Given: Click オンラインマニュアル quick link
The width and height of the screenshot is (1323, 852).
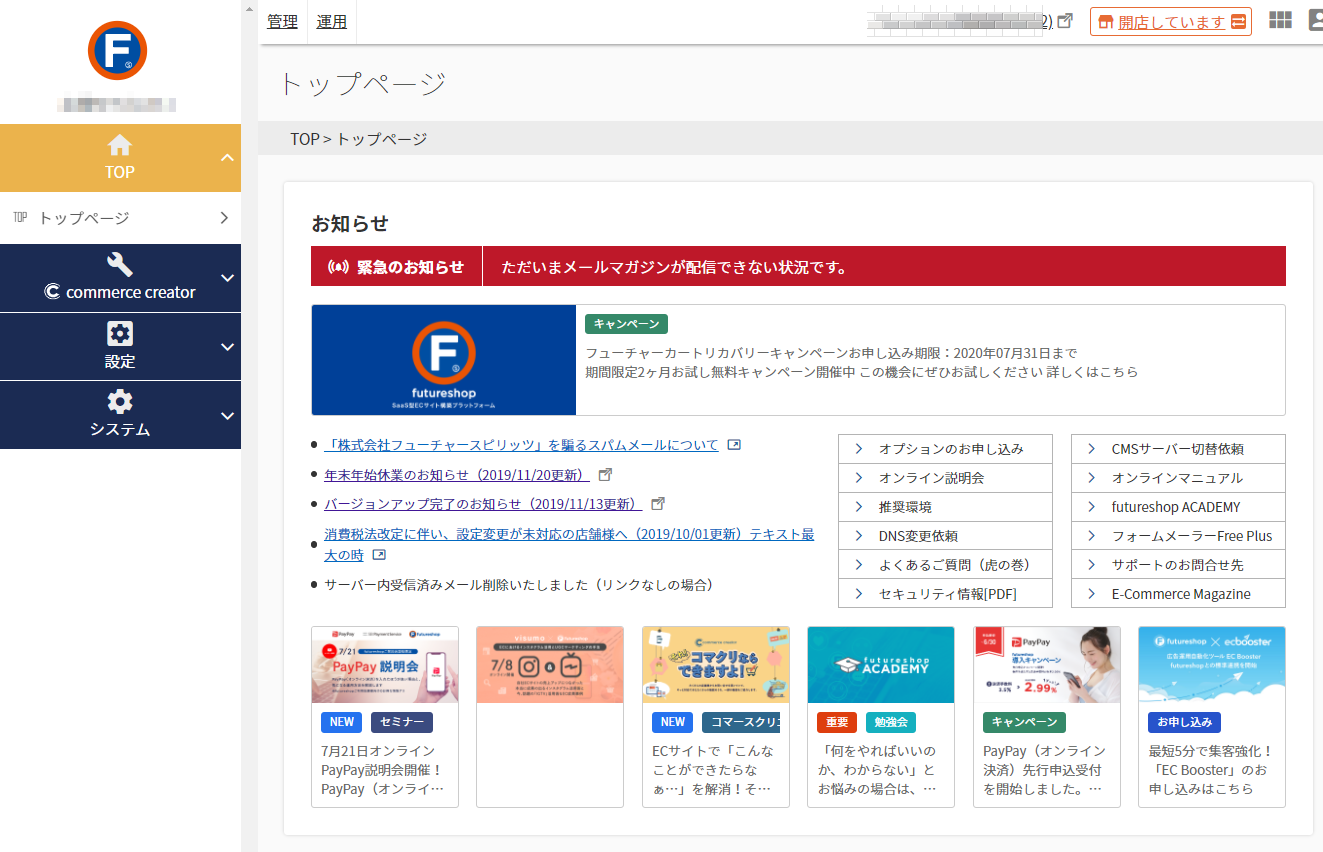Looking at the screenshot, I should (x=1178, y=478).
